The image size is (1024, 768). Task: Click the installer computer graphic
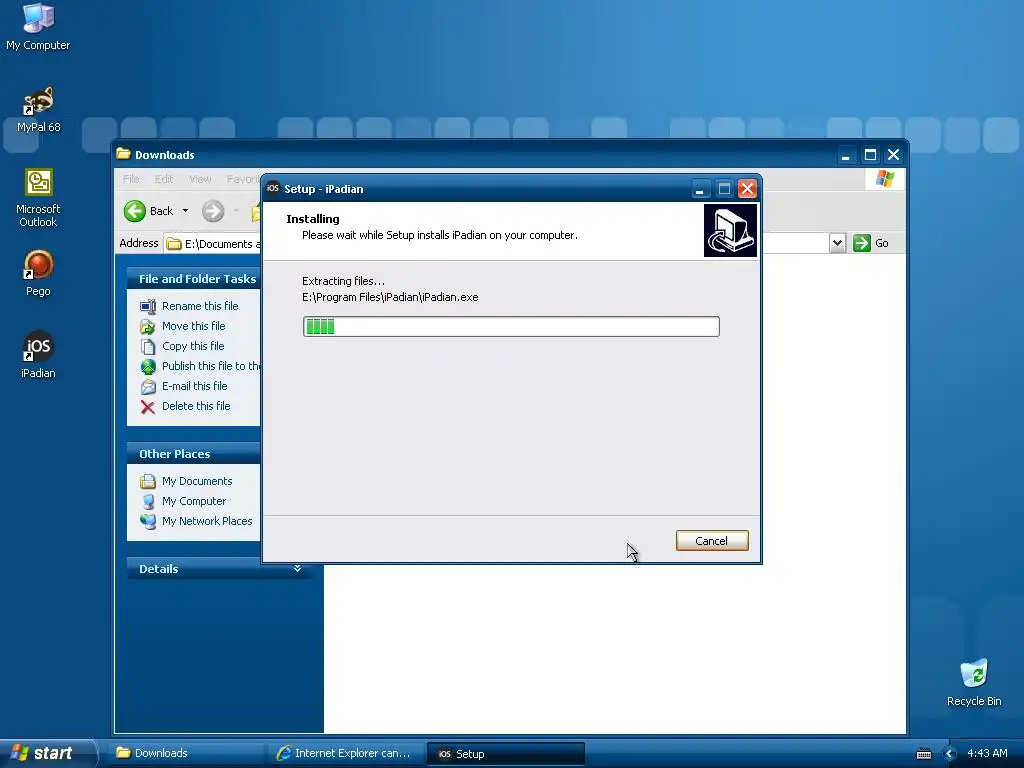[x=730, y=231]
